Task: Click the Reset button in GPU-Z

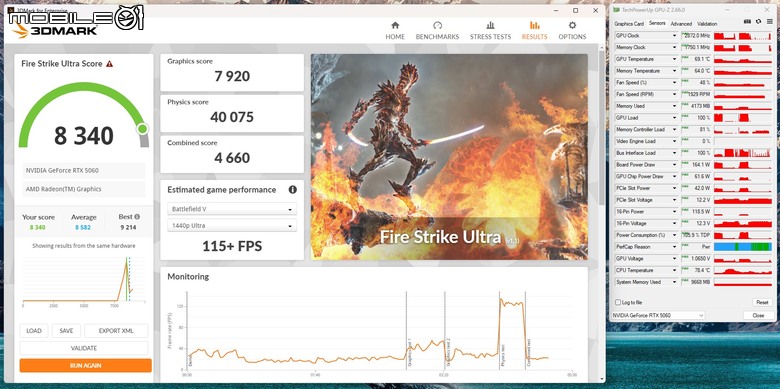Action: 762,302
